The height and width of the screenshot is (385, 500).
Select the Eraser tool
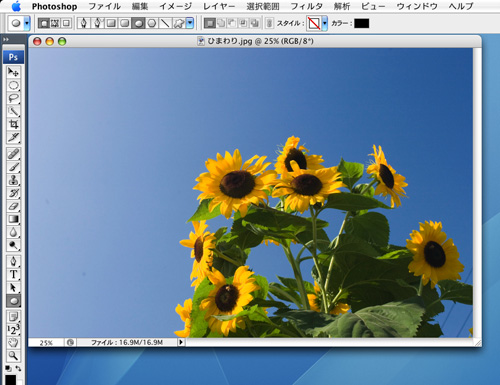13,206
